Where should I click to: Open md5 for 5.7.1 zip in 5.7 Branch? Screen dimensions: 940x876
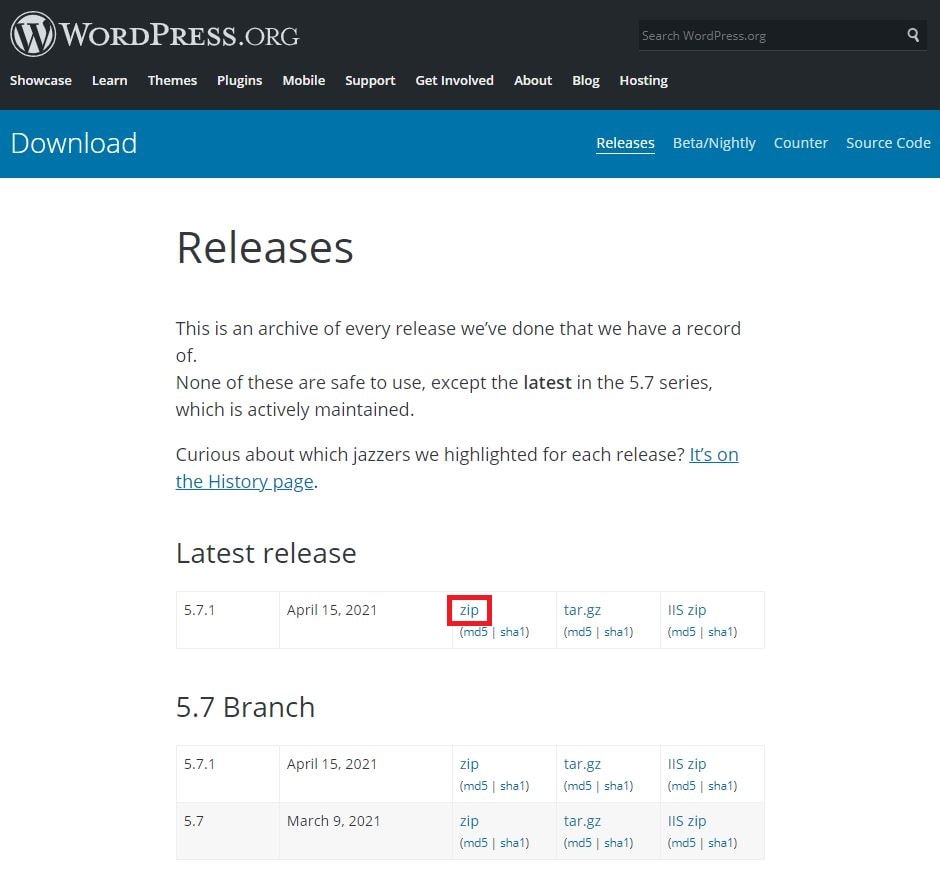point(475,786)
